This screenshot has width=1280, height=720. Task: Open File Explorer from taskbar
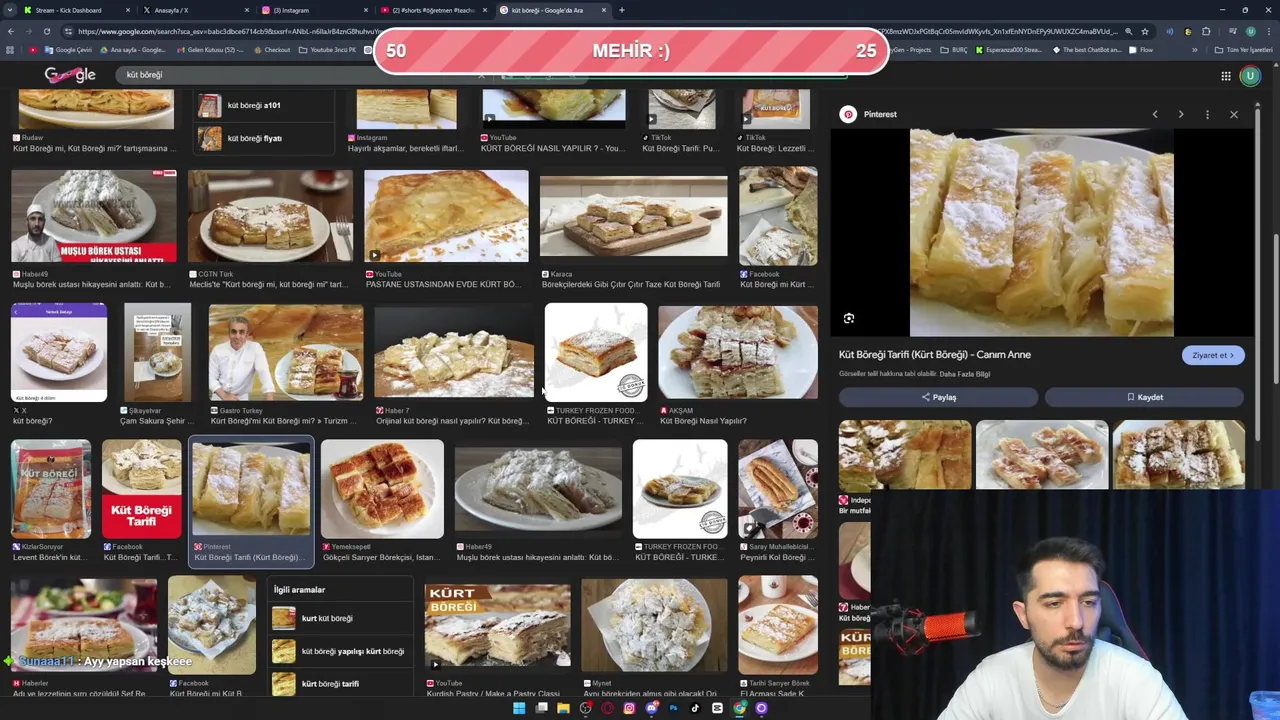click(563, 708)
